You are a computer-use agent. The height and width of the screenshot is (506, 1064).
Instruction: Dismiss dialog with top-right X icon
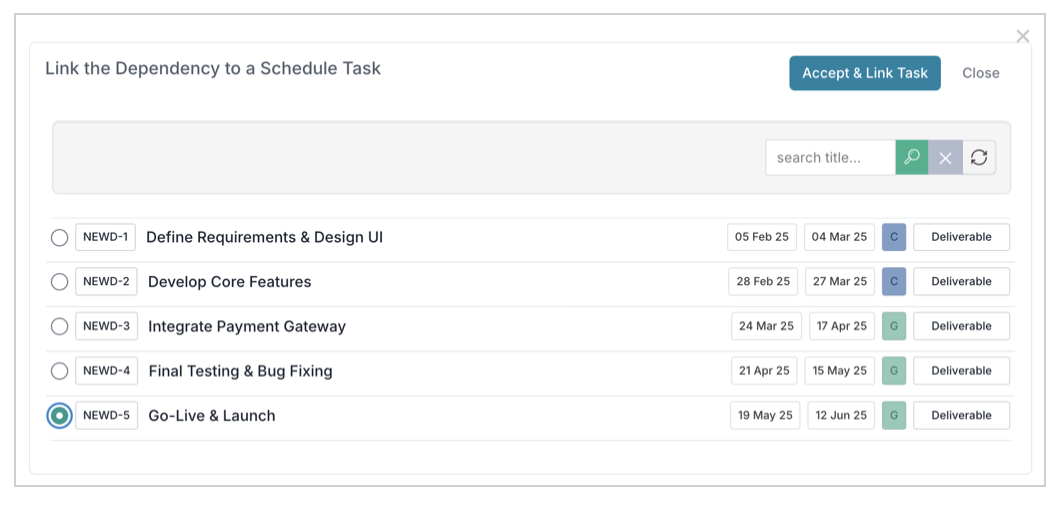point(1023,37)
